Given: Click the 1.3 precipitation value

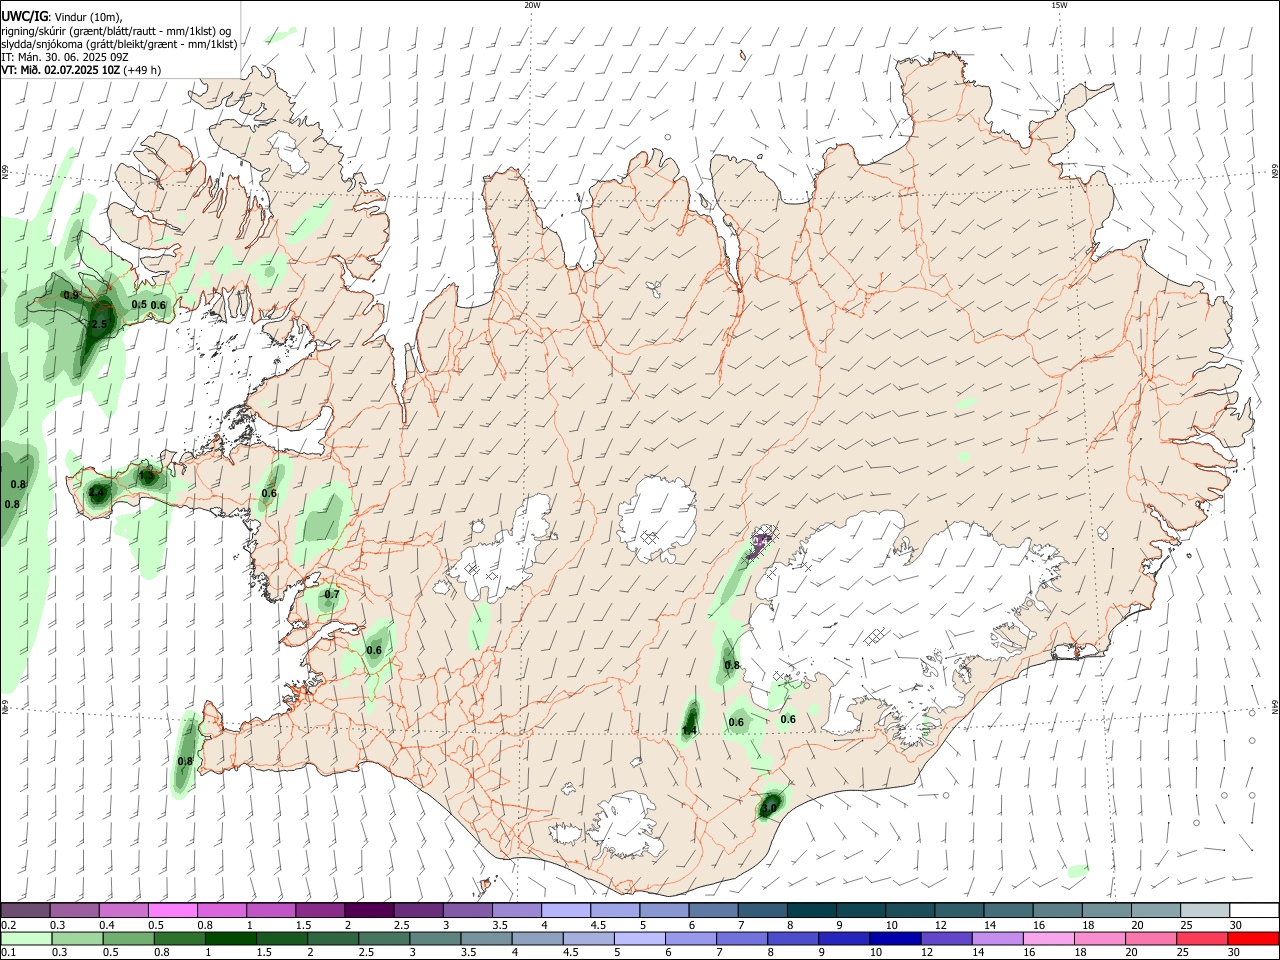Looking at the screenshot, I should (x=148, y=476).
